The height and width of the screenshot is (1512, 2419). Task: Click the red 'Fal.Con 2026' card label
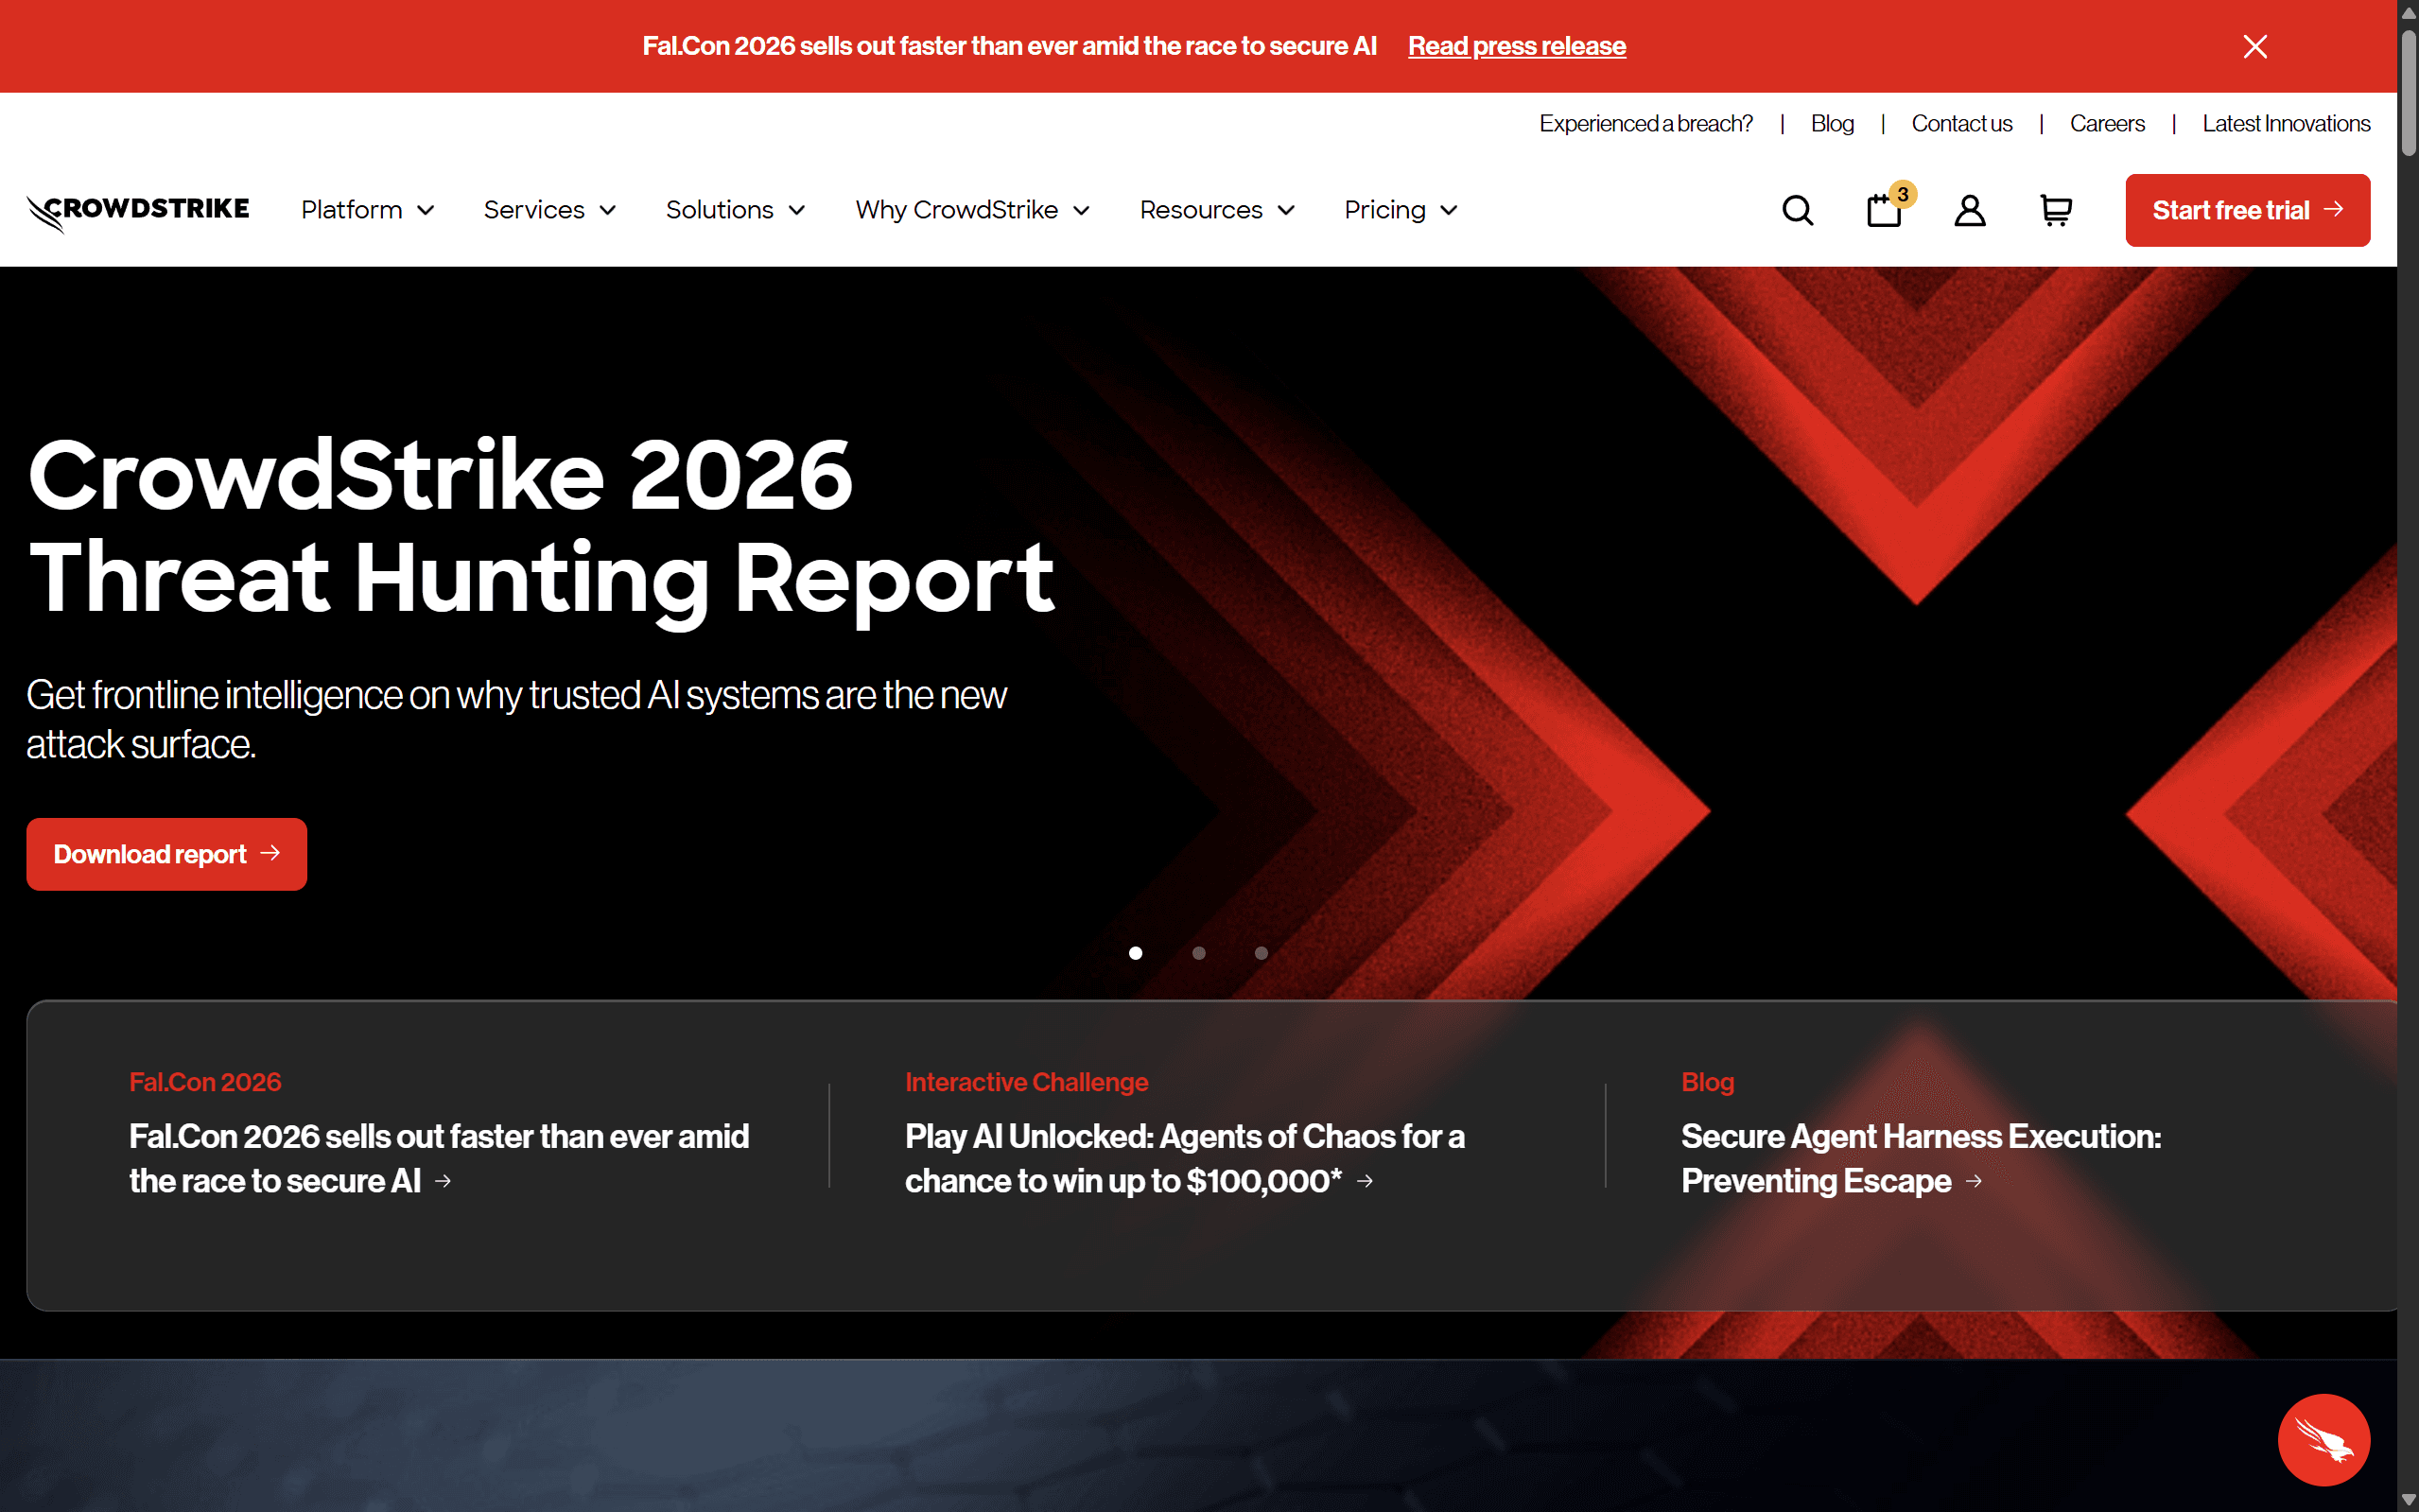(205, 1082)
